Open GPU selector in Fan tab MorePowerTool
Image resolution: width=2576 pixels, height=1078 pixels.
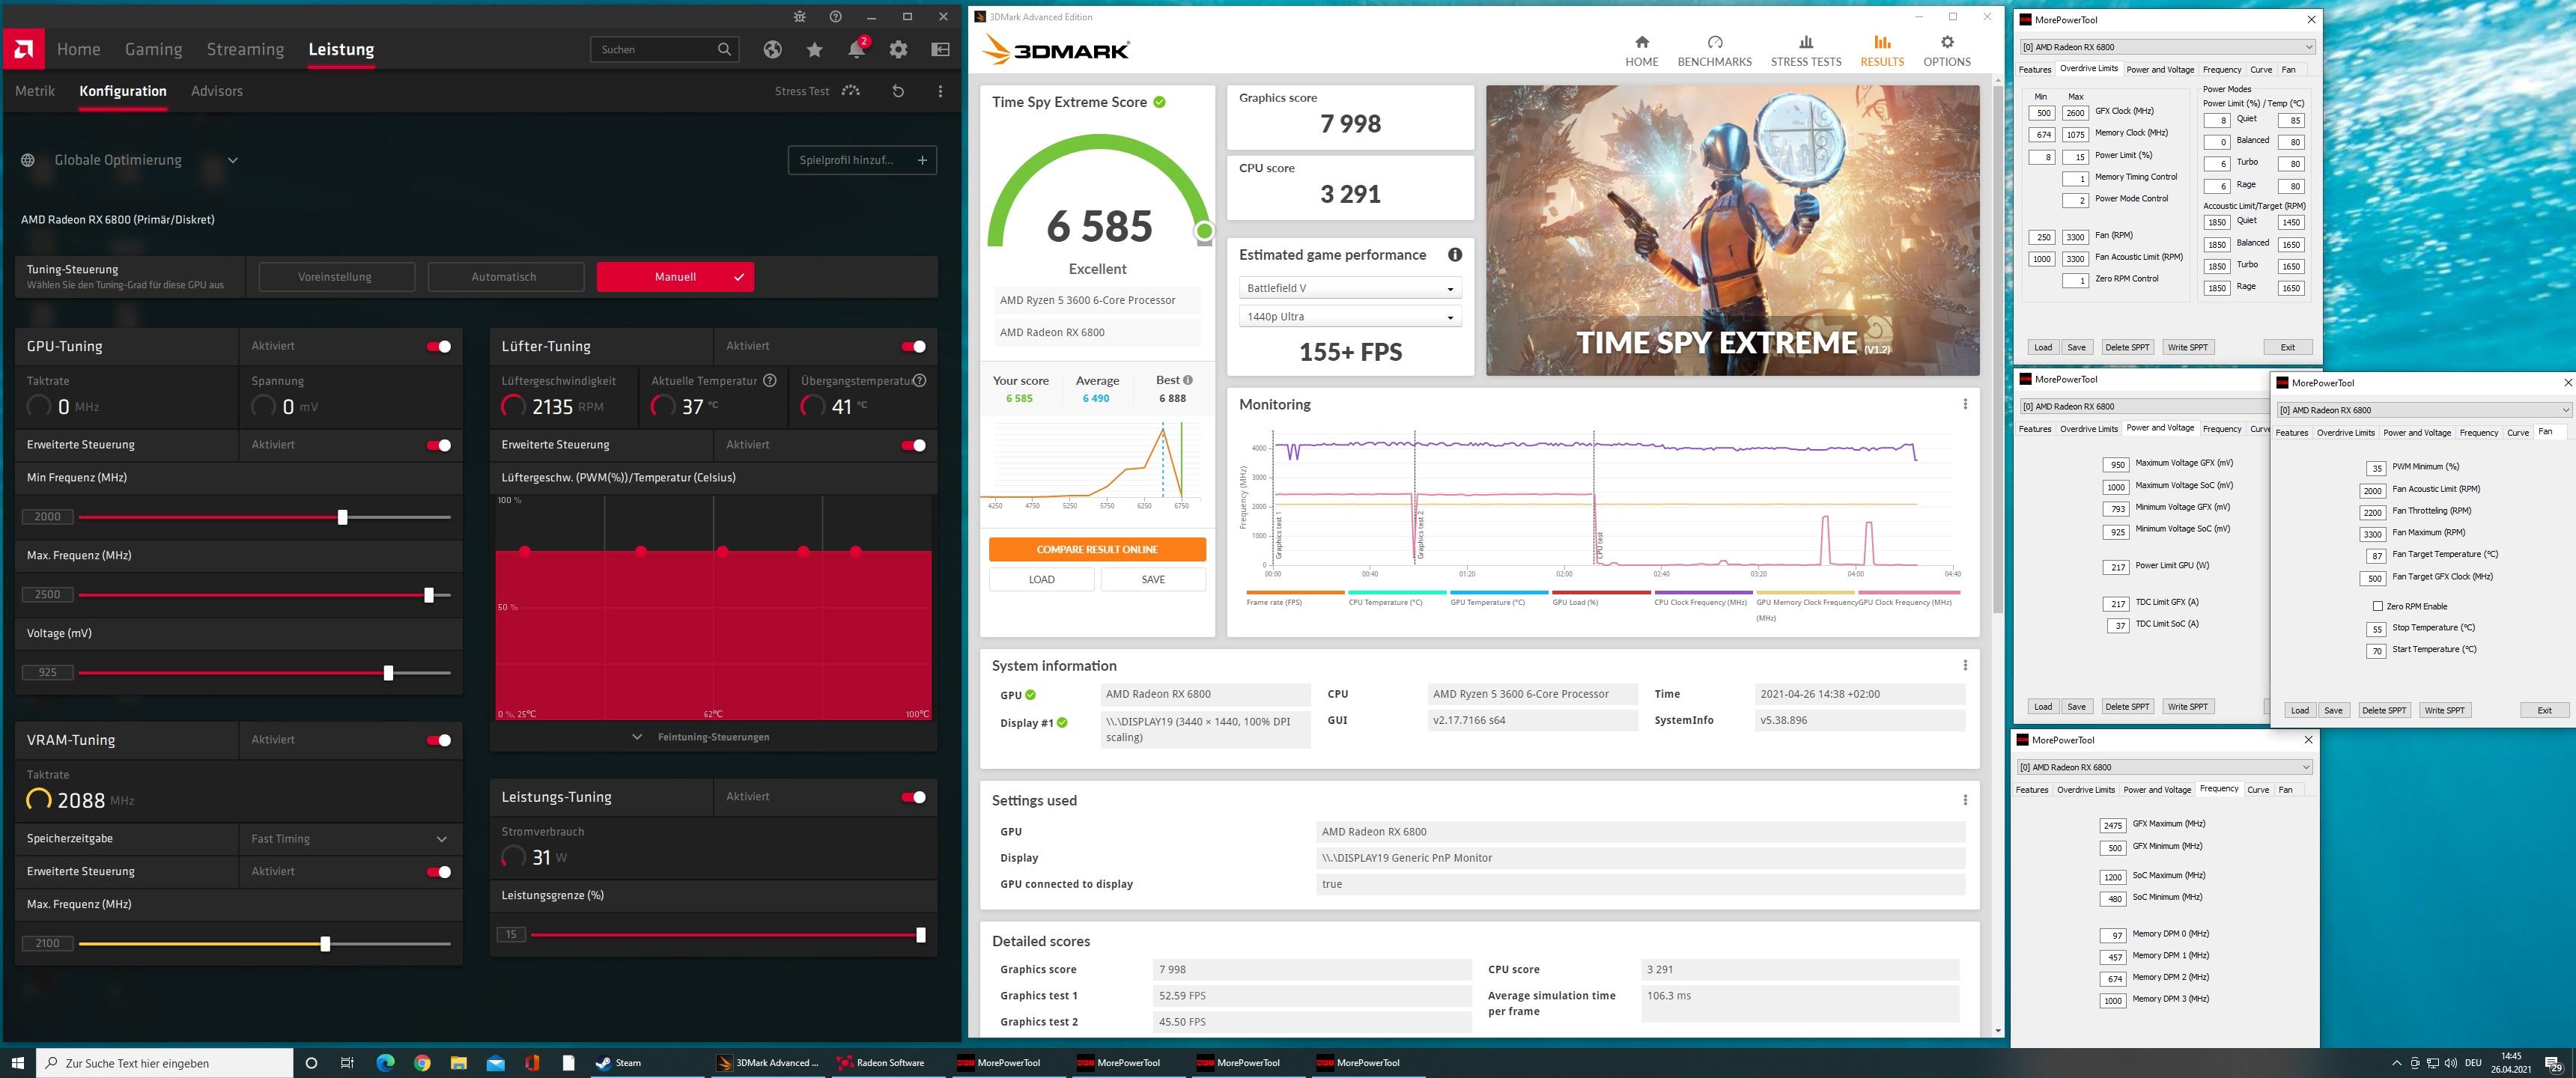click(2424, 410)
